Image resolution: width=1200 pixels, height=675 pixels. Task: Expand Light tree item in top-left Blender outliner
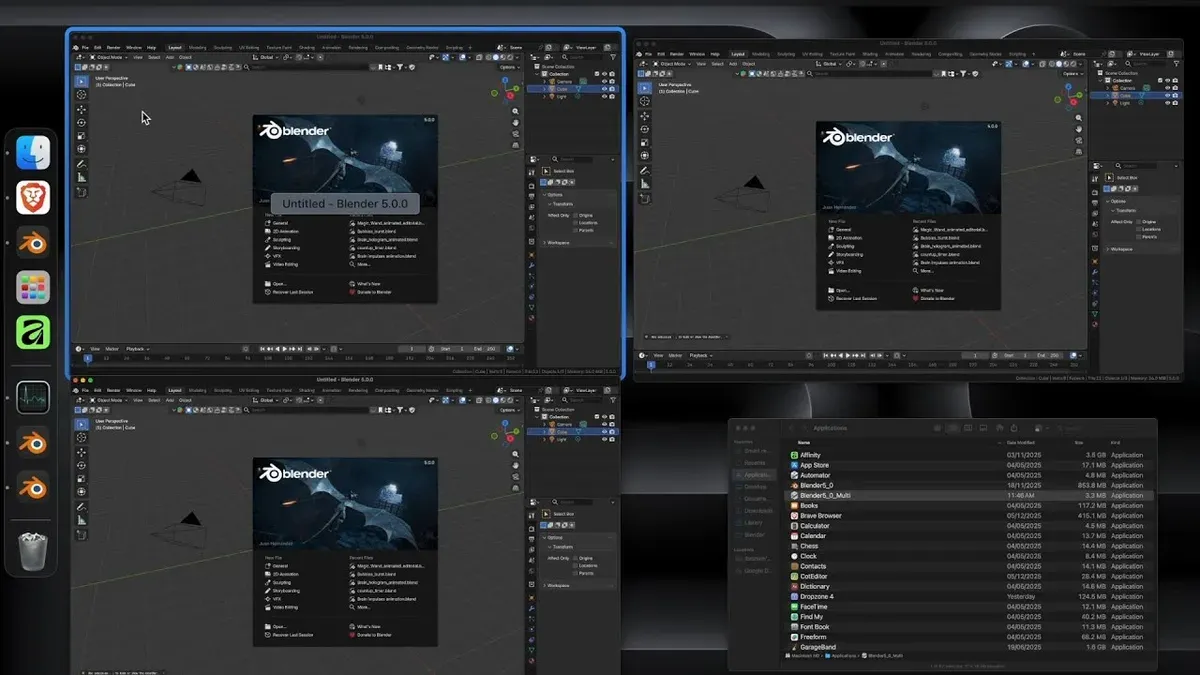(x=545, y=96)
